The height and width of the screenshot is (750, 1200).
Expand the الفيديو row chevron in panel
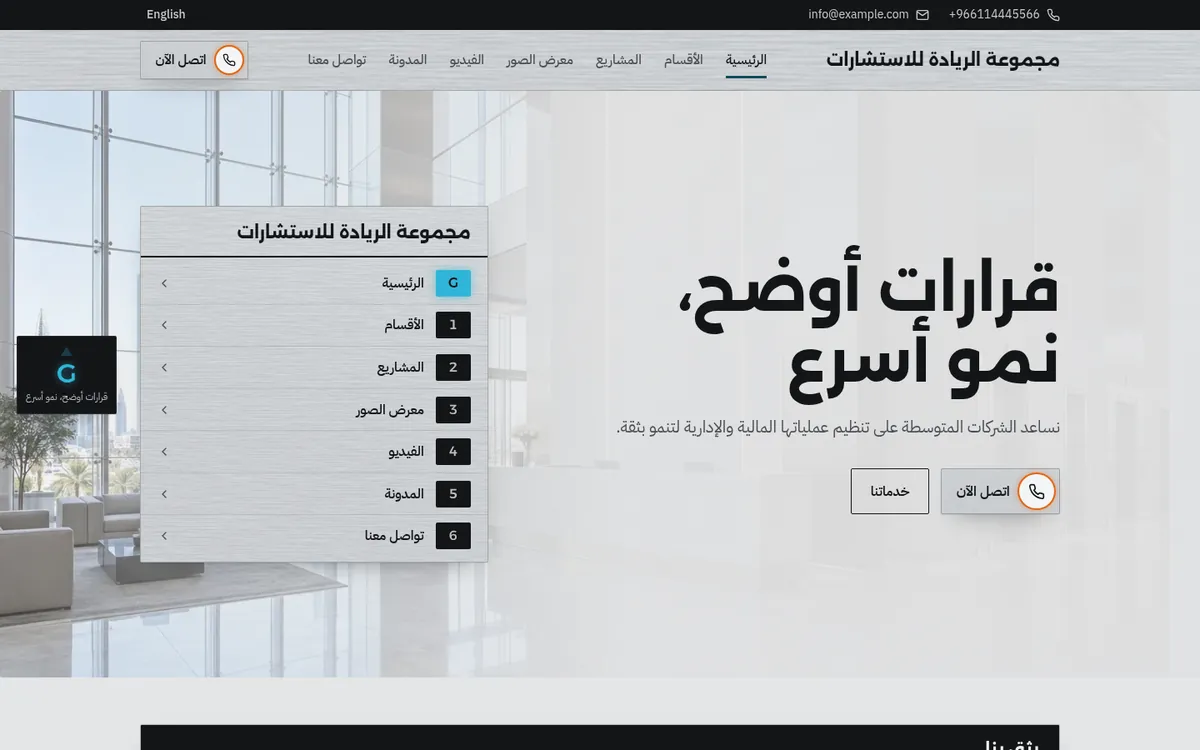[x=164, y=452]
